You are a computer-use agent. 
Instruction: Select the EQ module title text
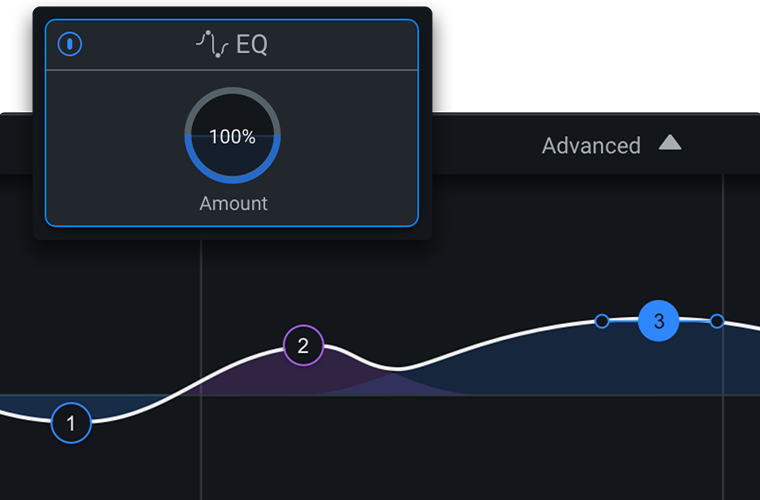point(252,45)
